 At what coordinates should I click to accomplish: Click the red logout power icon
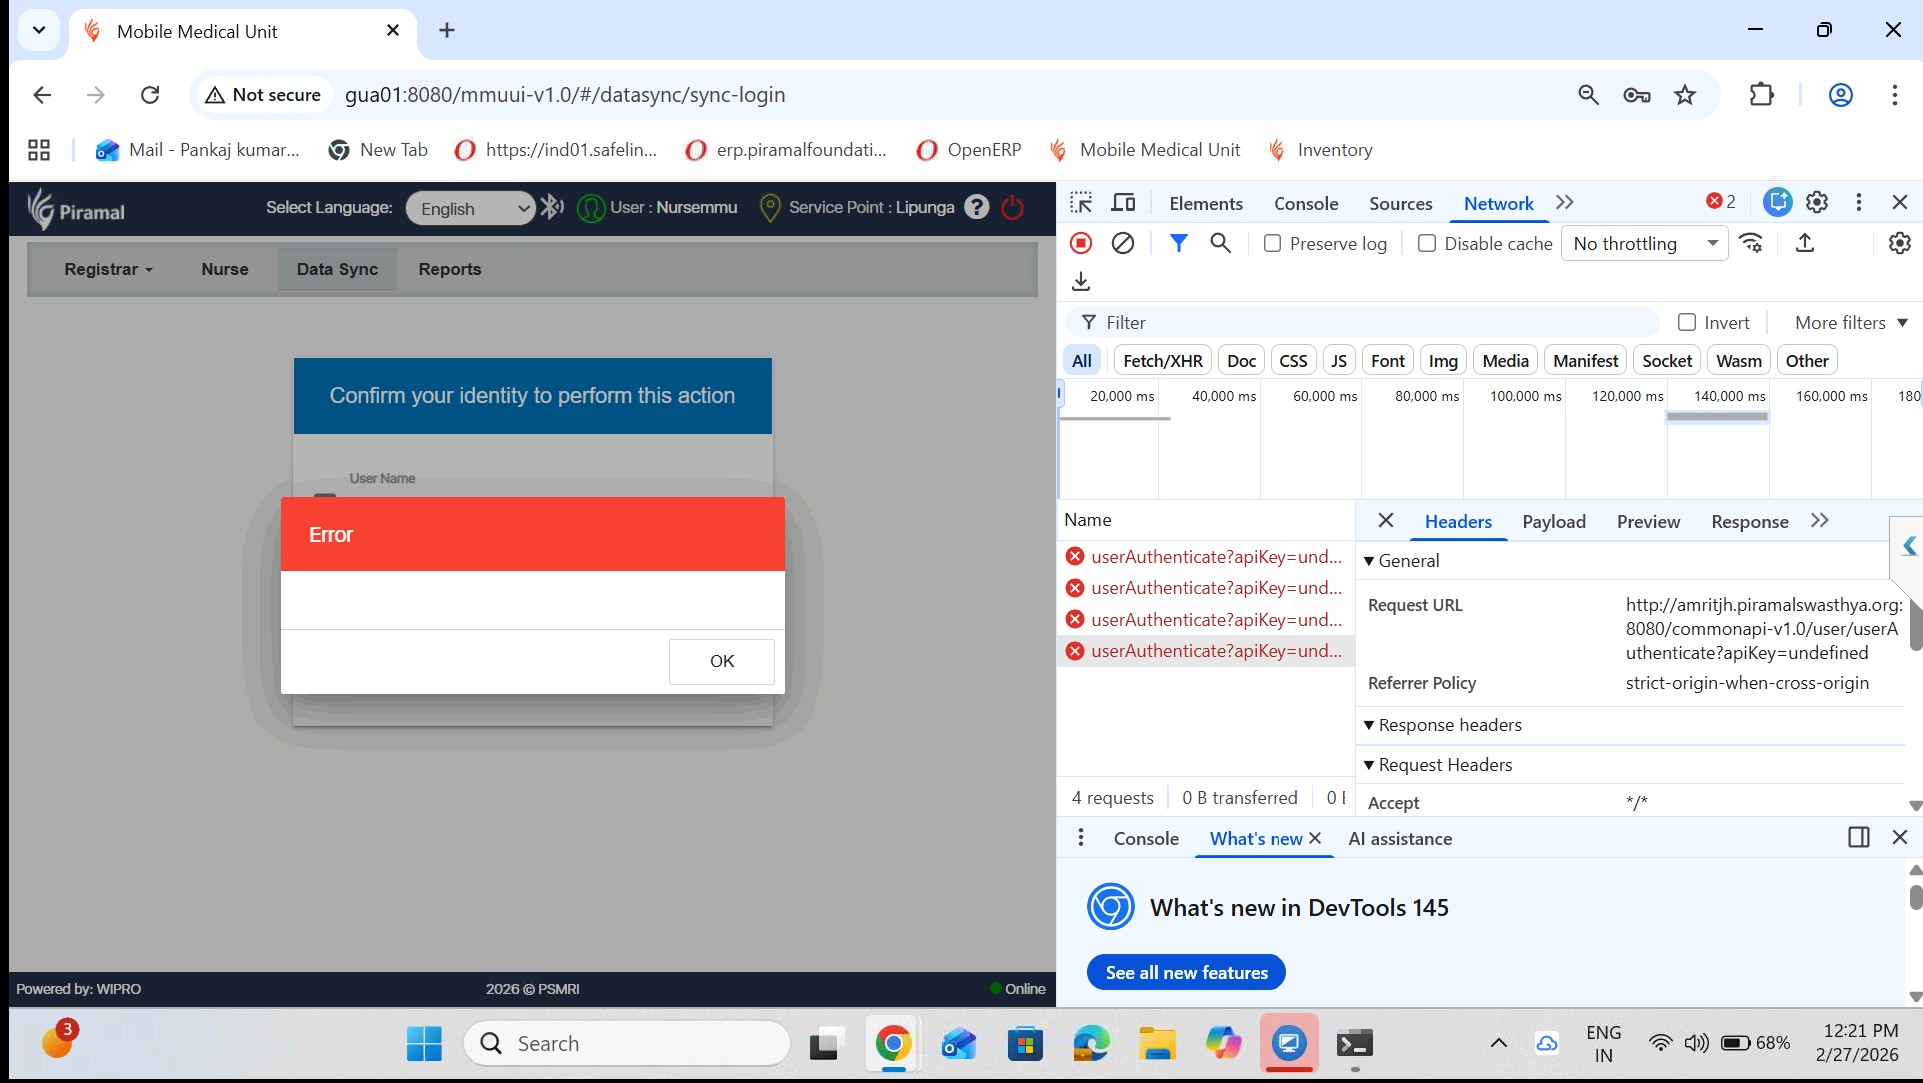pyautogui.click(x=1012, y=208)
